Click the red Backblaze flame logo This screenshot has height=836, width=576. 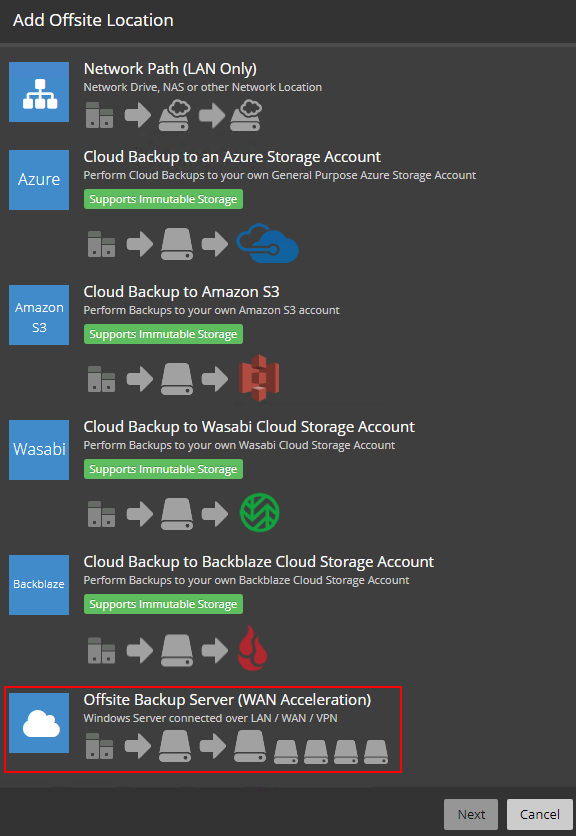252,648
